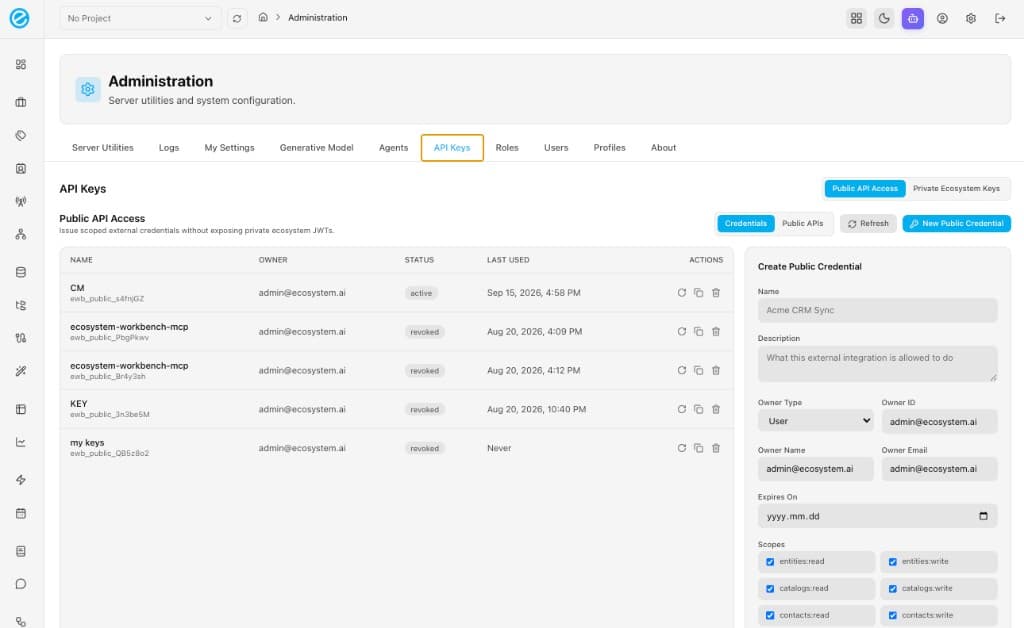Open the line chart sidebar icon

[x=21, y=442]
